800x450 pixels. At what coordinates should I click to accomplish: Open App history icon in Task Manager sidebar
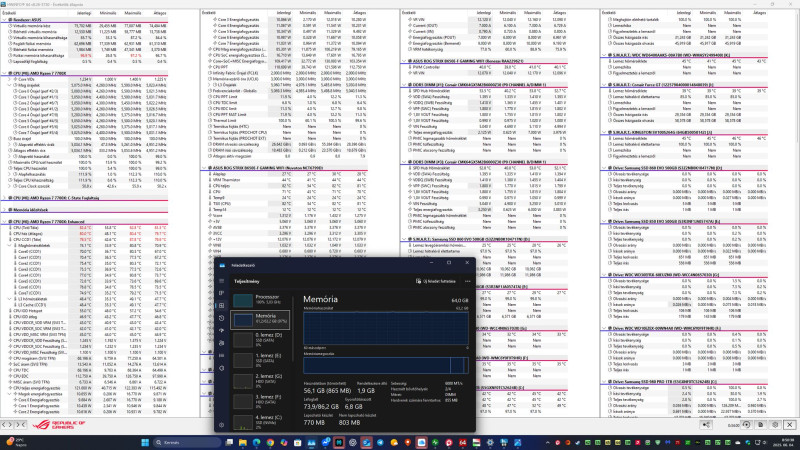(221, 318)
